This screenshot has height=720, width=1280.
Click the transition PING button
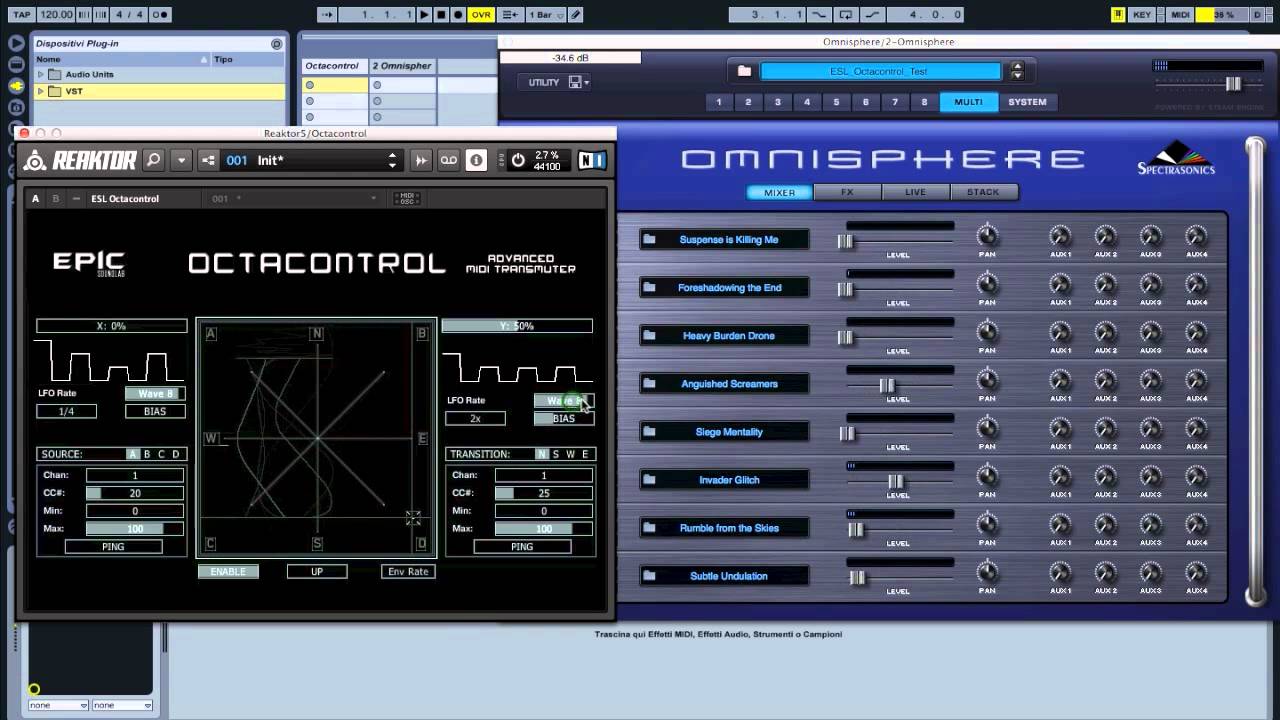[x=522, y=547]
